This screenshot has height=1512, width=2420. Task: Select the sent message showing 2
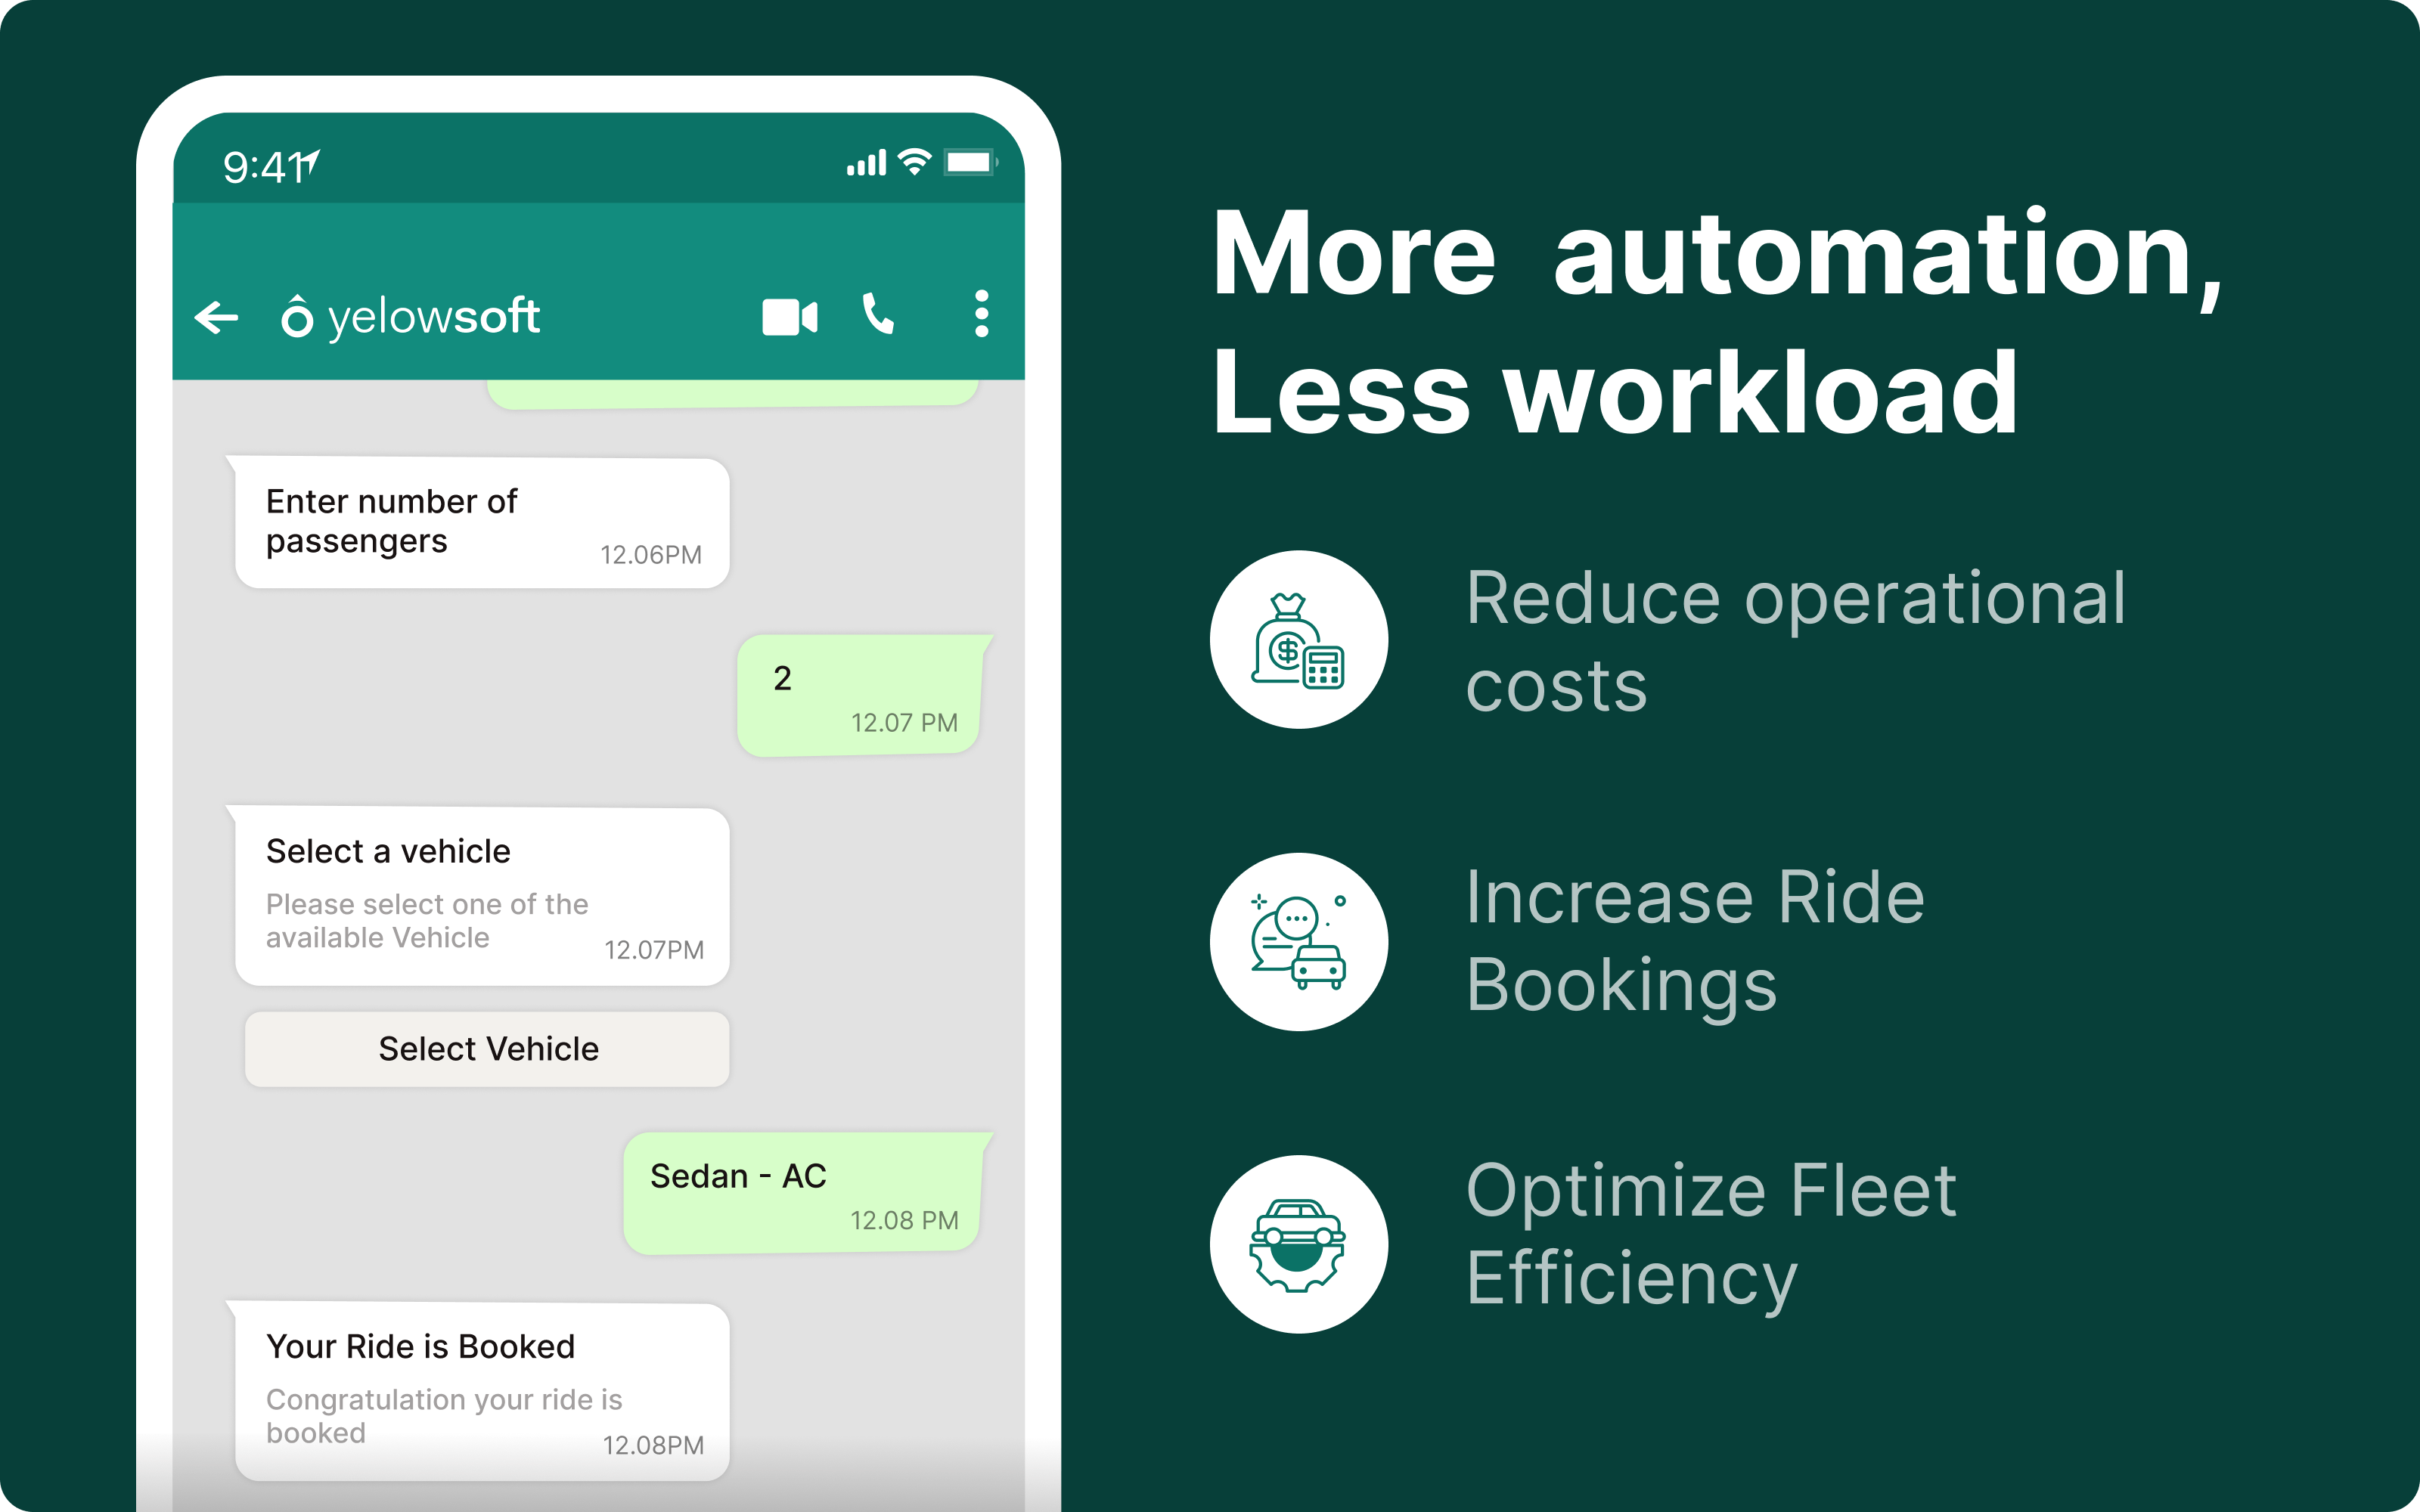[x=864, y=695]
